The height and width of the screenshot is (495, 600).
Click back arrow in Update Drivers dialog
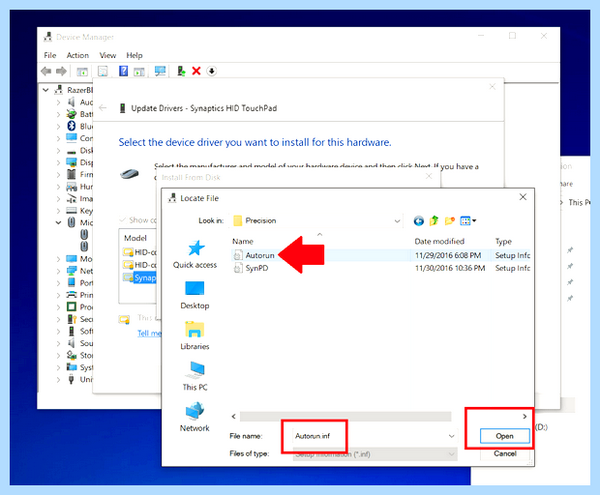tap(103, 108)
